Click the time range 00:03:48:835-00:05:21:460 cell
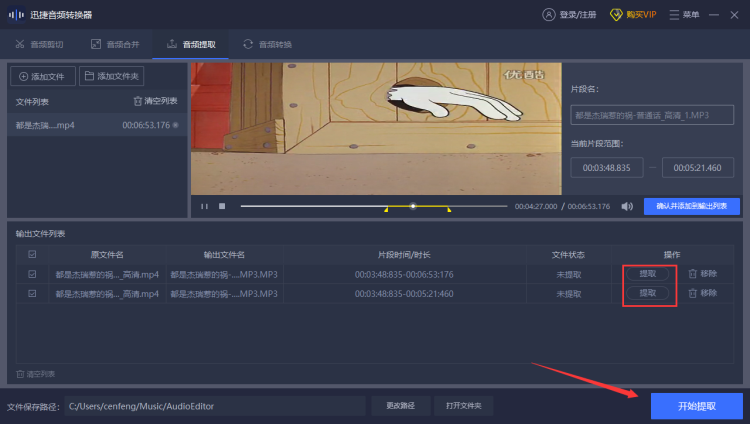Viewport: 750px width, 424px height. tap(404, 294)
